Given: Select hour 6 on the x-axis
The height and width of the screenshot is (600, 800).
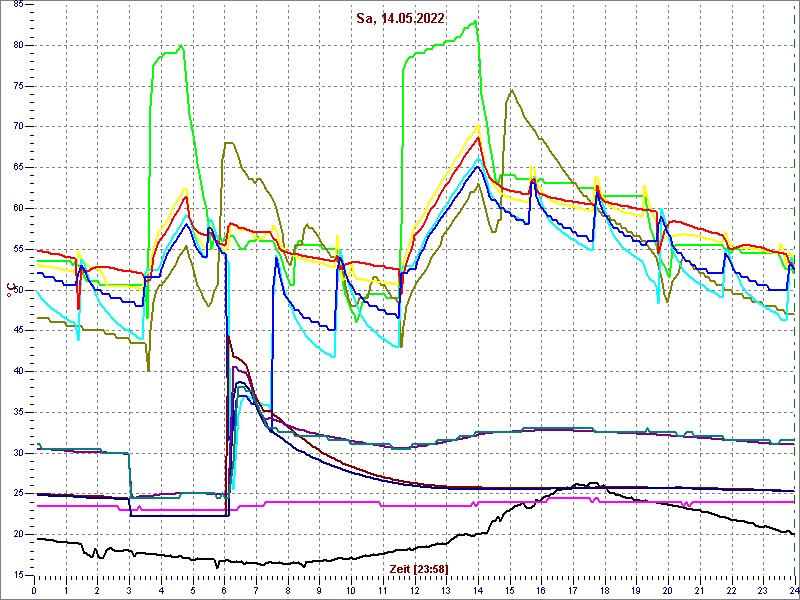Looking at the screenshot, I should click(225, 590).
